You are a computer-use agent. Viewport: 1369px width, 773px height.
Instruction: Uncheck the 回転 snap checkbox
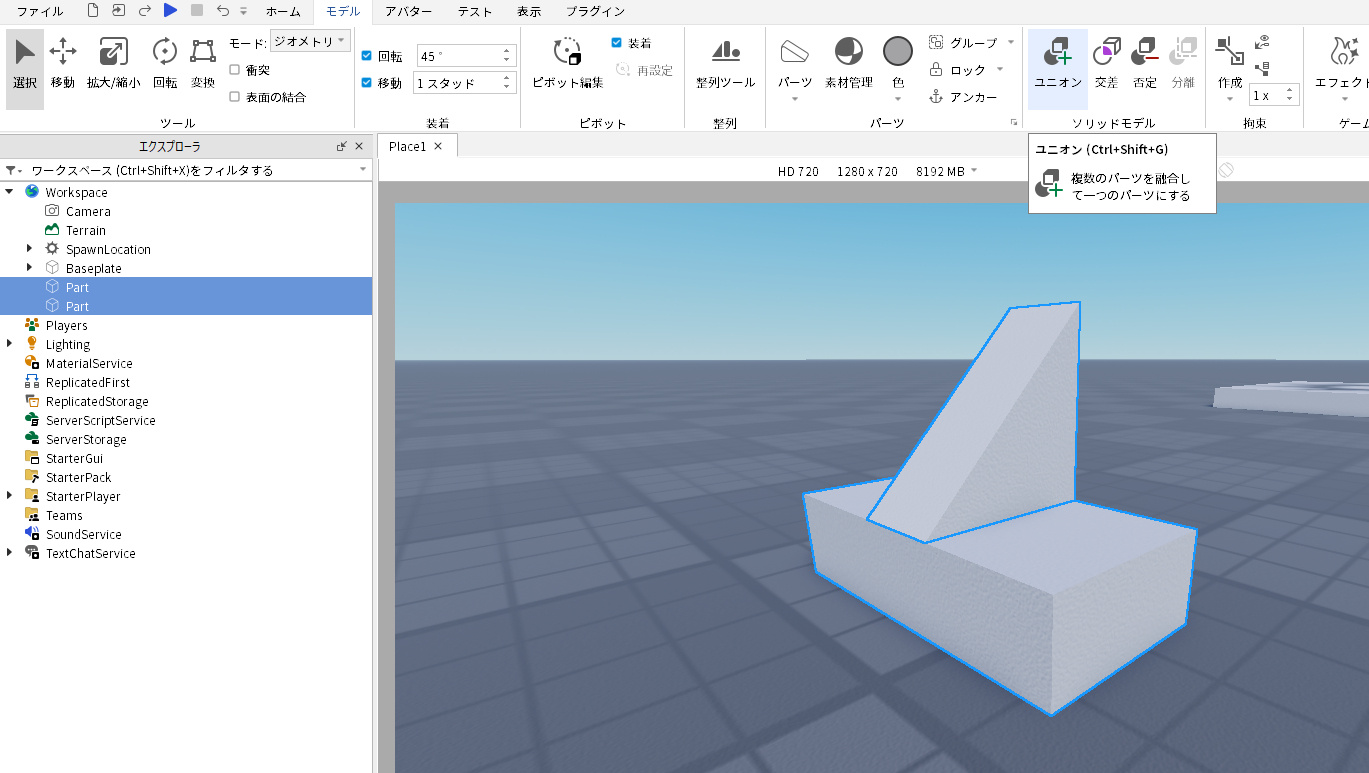(x=366, y=55)
